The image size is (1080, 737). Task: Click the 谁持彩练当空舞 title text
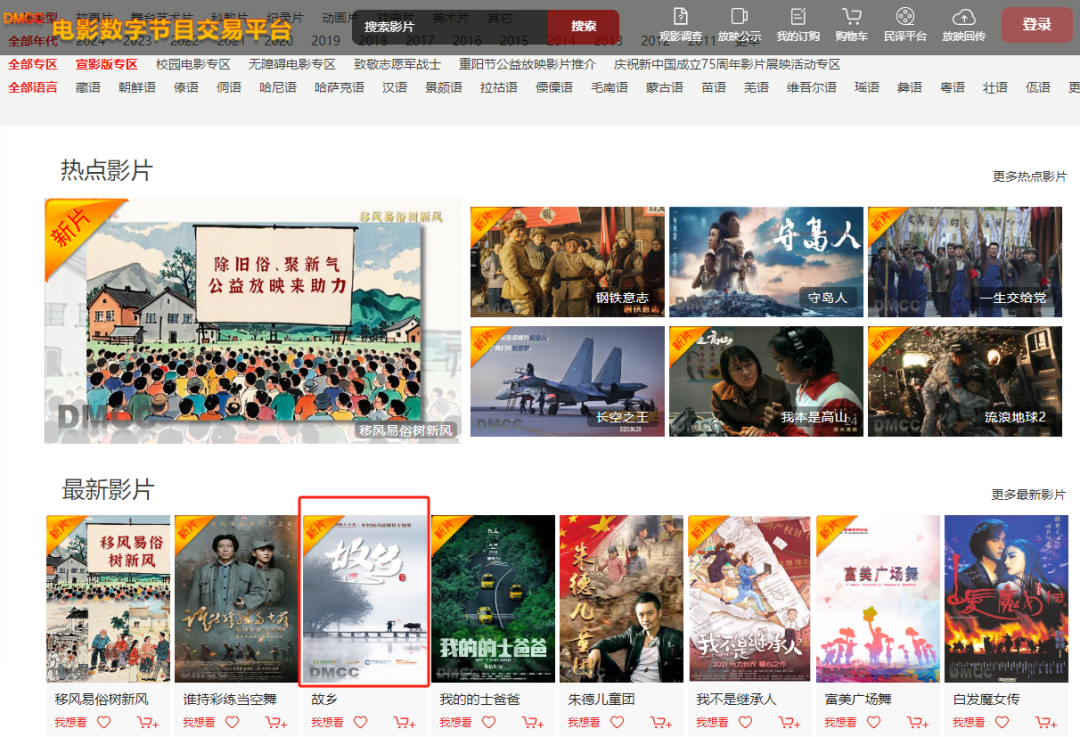click(229, 699)
